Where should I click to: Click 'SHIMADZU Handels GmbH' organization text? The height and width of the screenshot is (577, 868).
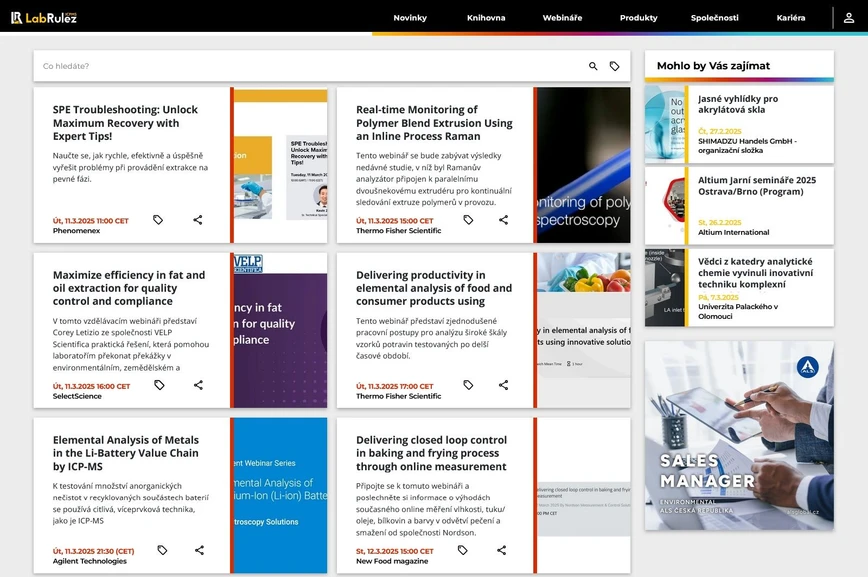747,146
